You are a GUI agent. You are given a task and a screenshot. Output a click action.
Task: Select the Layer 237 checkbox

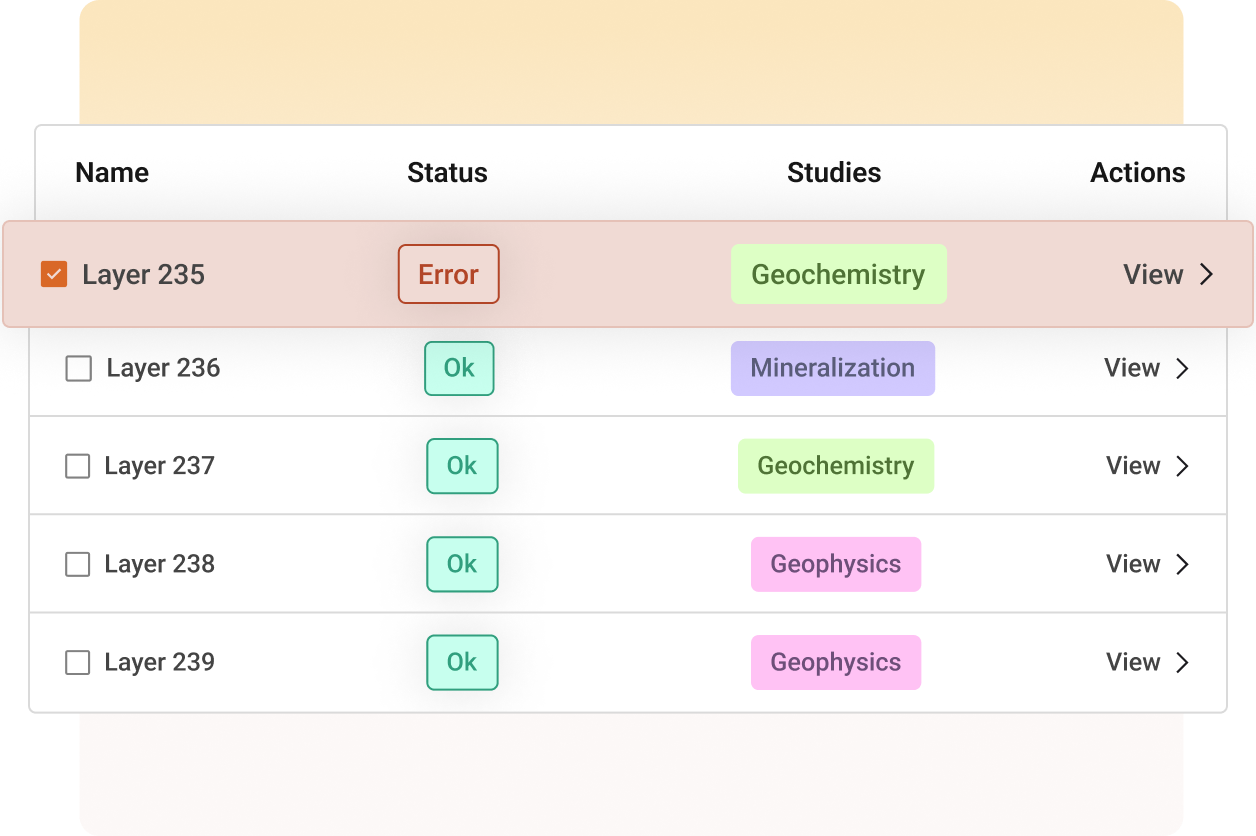[x=77, y=467]
